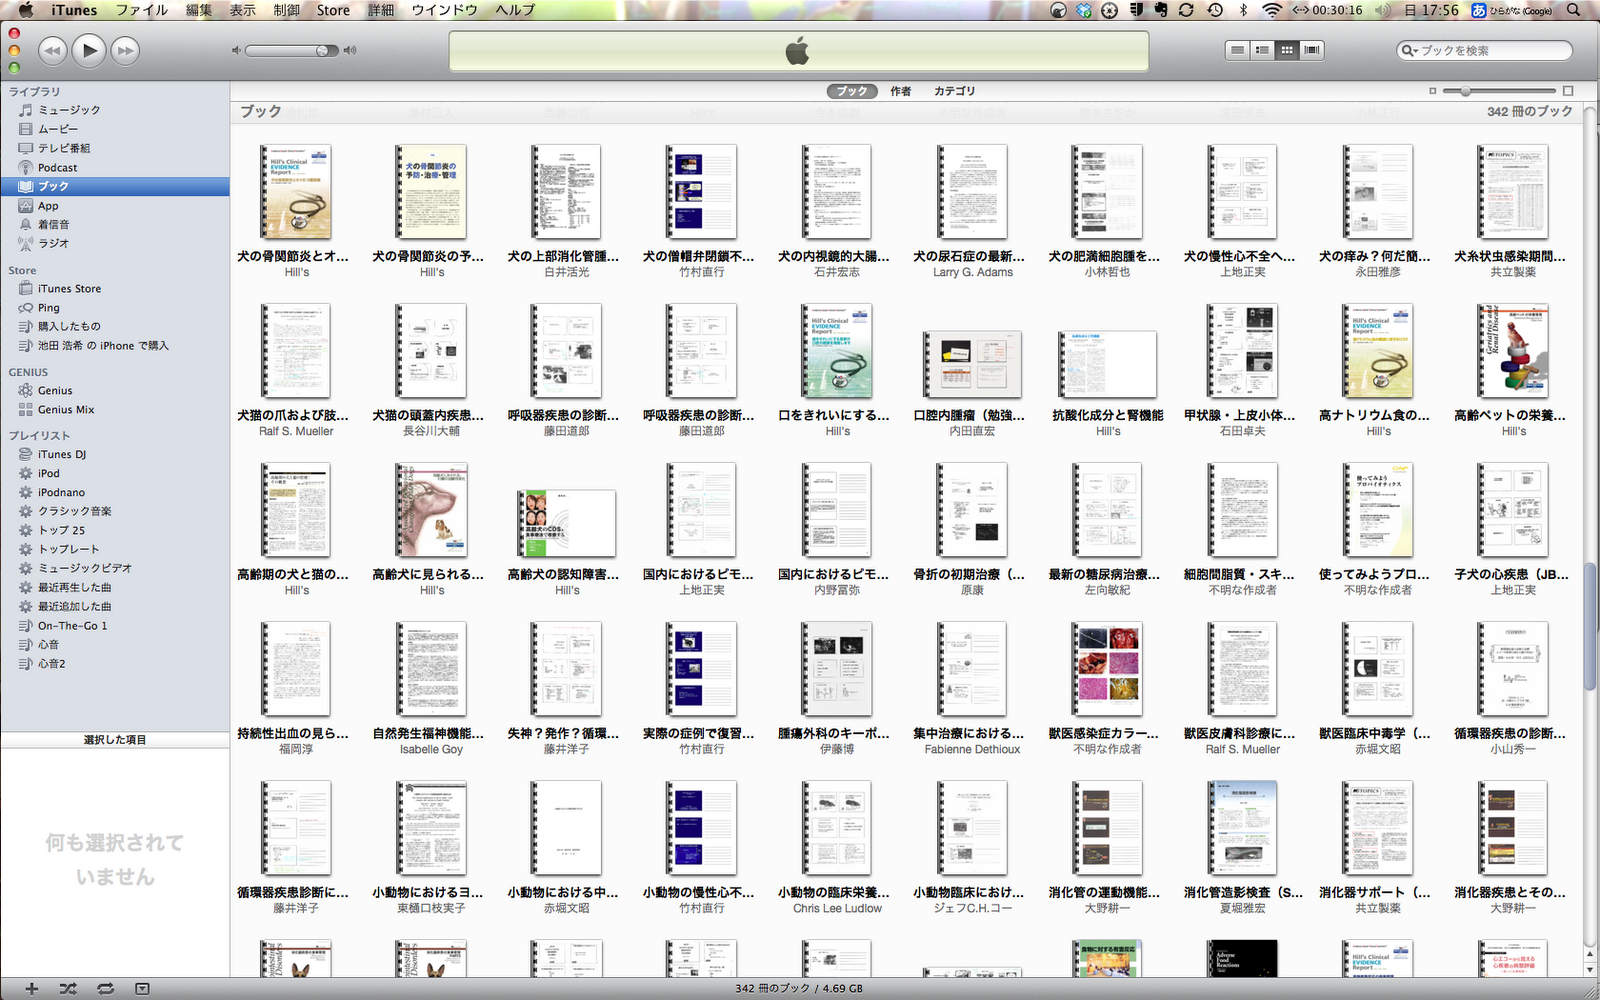1600x1000 pixels.
Task: Open クラシック音楽 smart playlist
Action: 74,512
